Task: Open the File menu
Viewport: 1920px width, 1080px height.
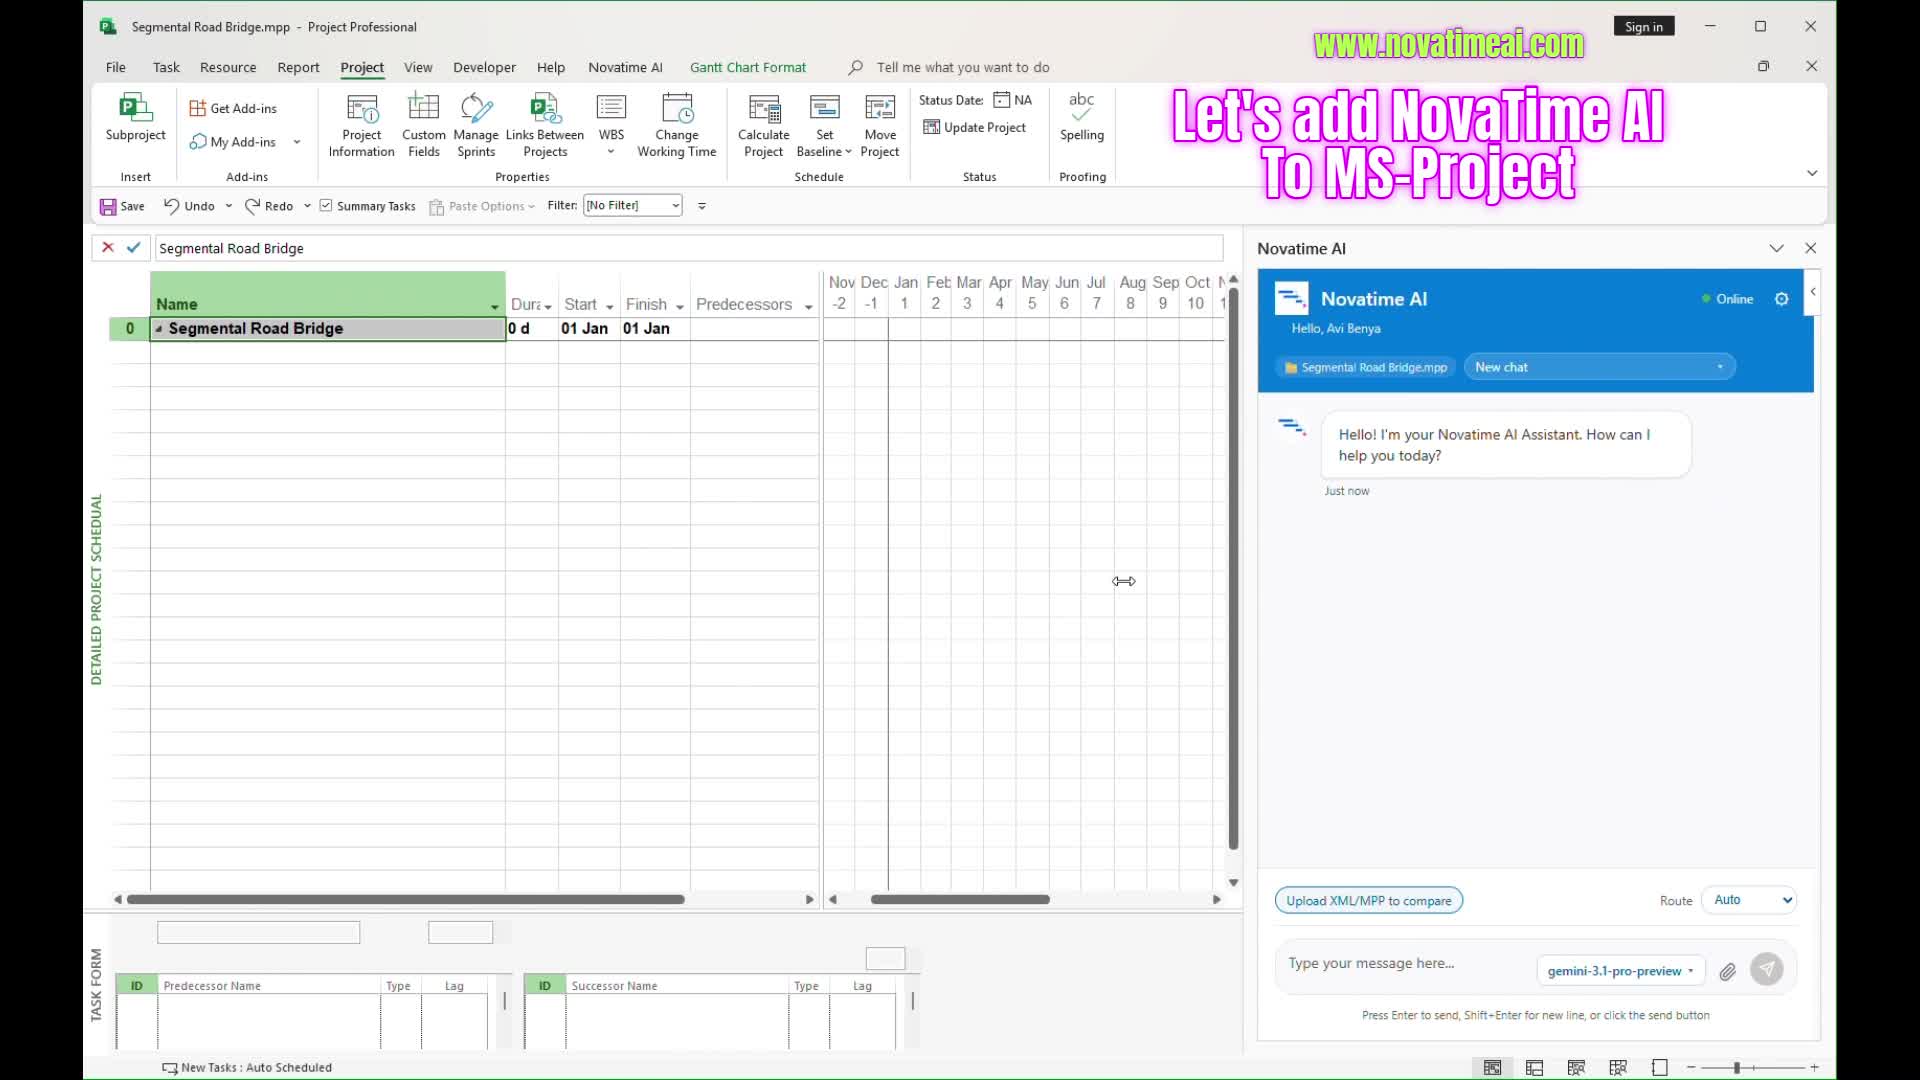Action: (116, 67)
